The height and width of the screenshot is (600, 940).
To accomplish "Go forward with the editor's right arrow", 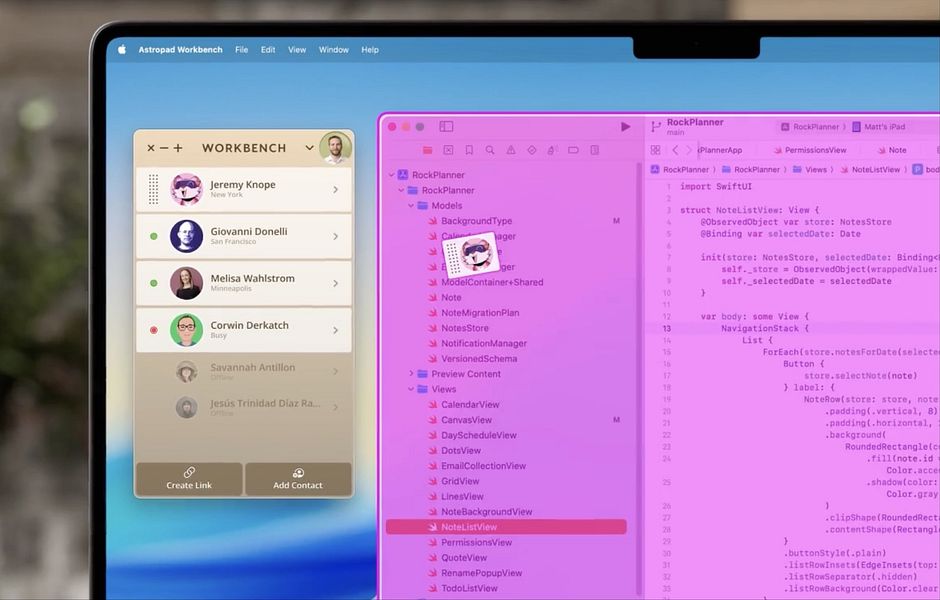I will 689,150.
